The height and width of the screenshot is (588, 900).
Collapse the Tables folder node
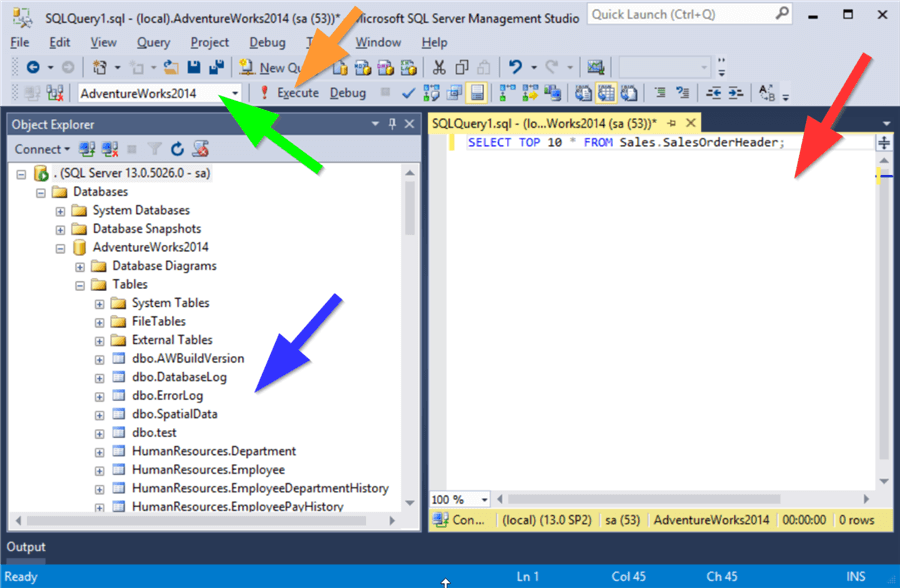(80, 285)
